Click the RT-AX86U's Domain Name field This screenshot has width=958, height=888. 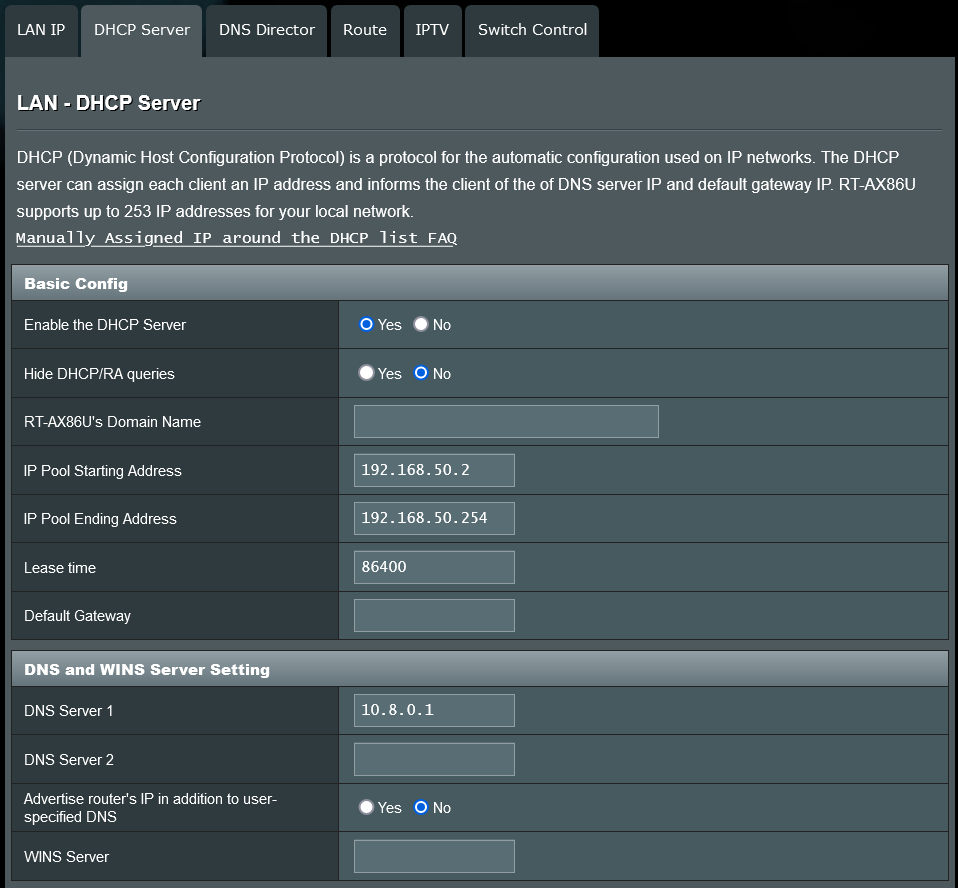506,422
